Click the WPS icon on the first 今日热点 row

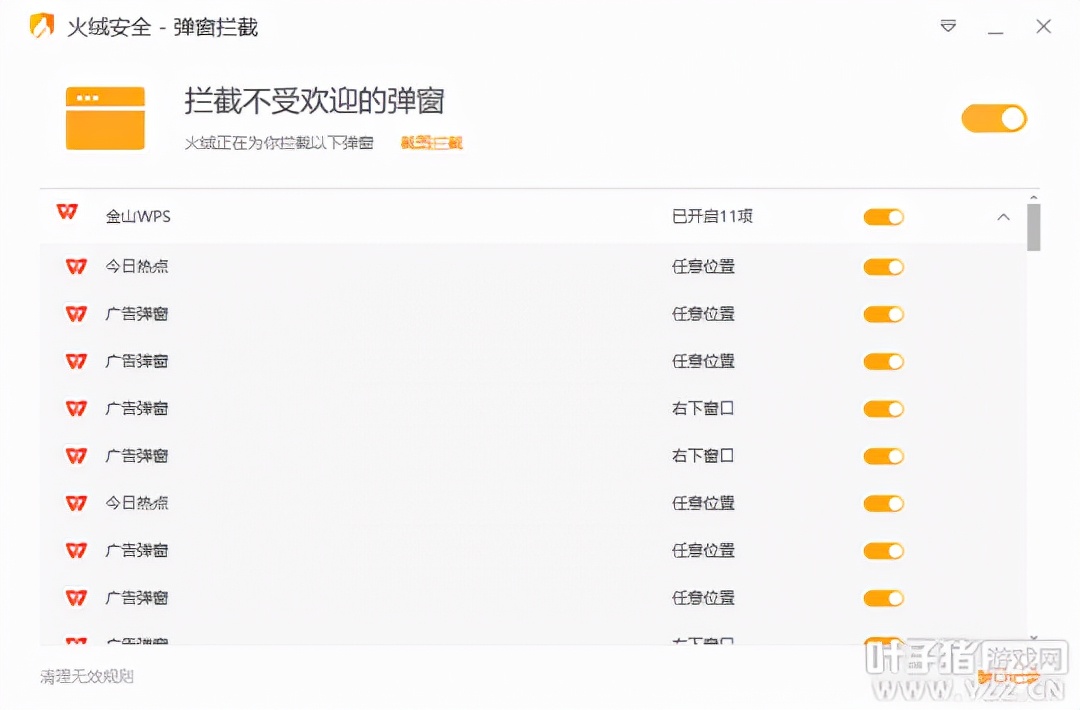[75, 266]
